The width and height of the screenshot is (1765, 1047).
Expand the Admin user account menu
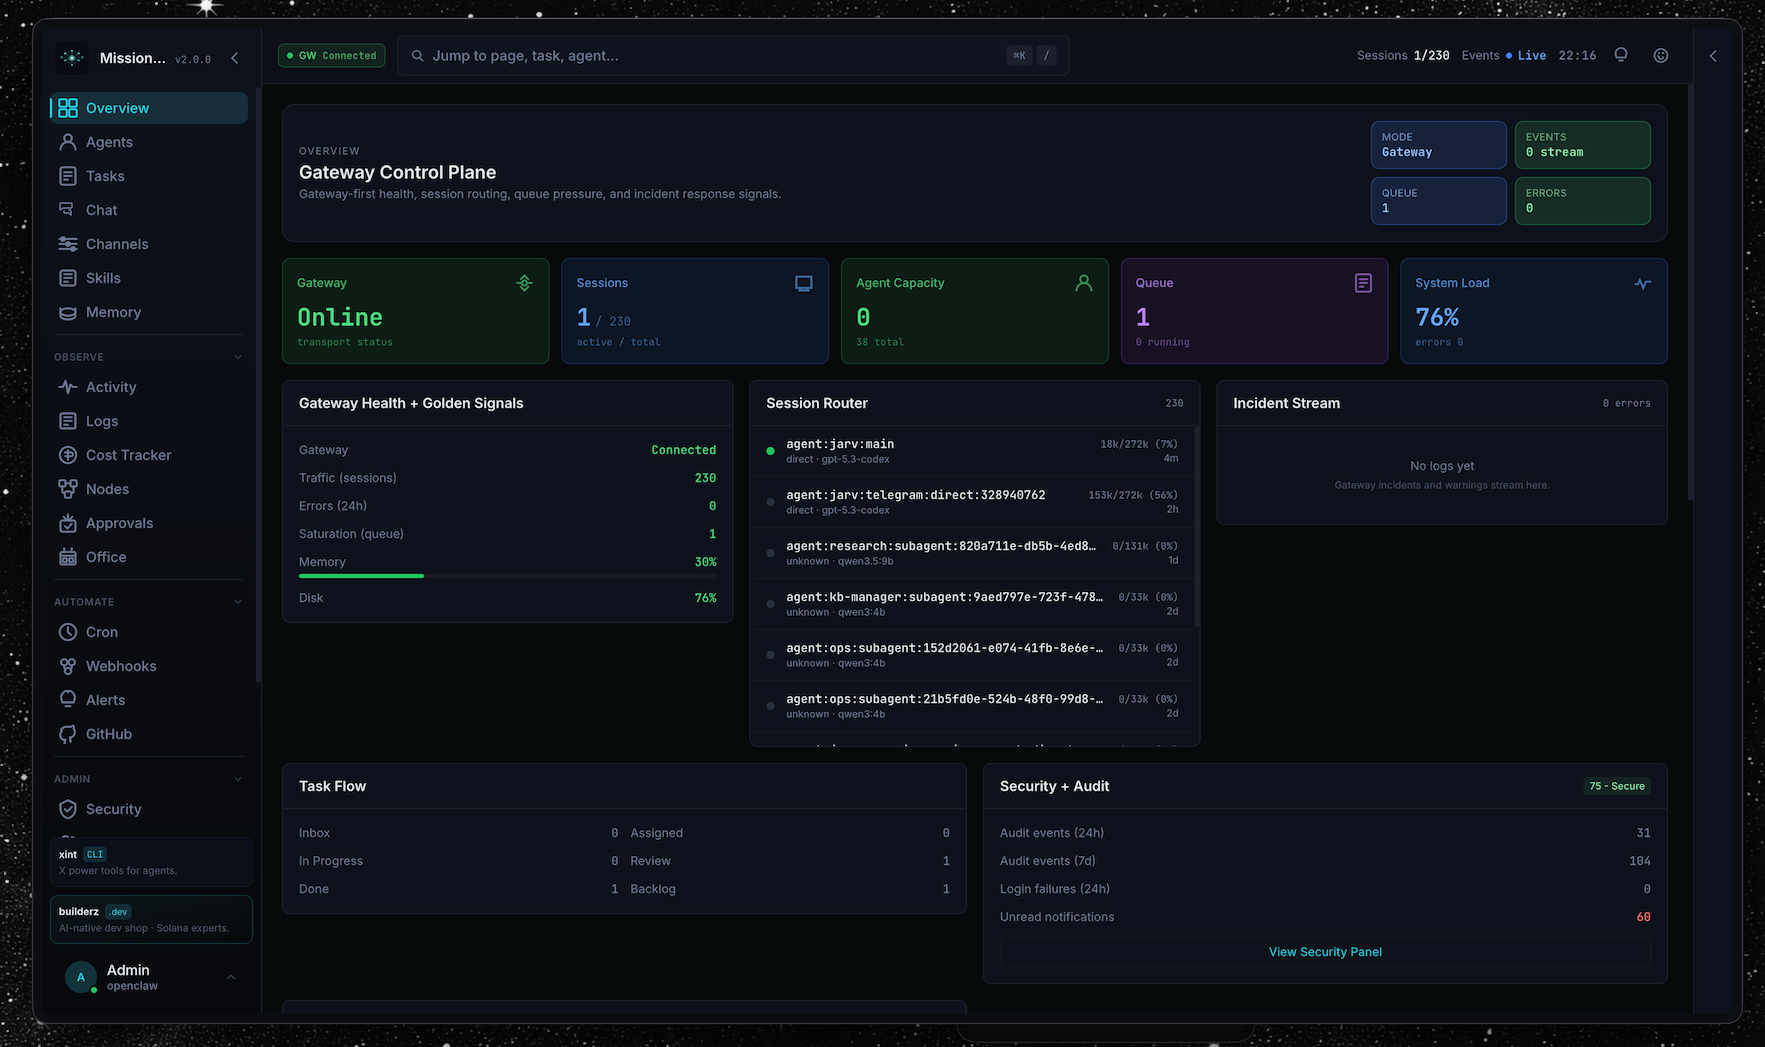point(231,977)
